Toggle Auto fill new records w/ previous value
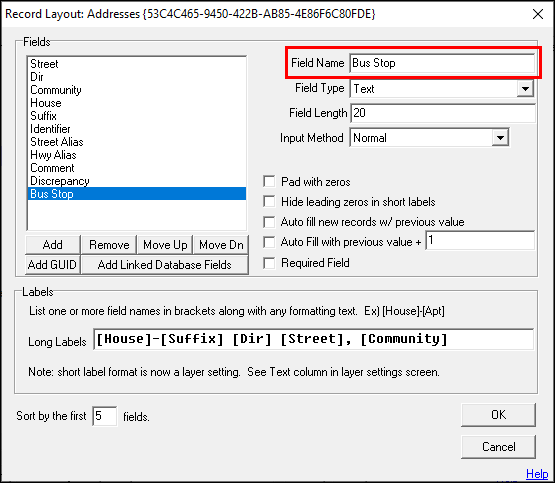 click(x=269, y=222)
